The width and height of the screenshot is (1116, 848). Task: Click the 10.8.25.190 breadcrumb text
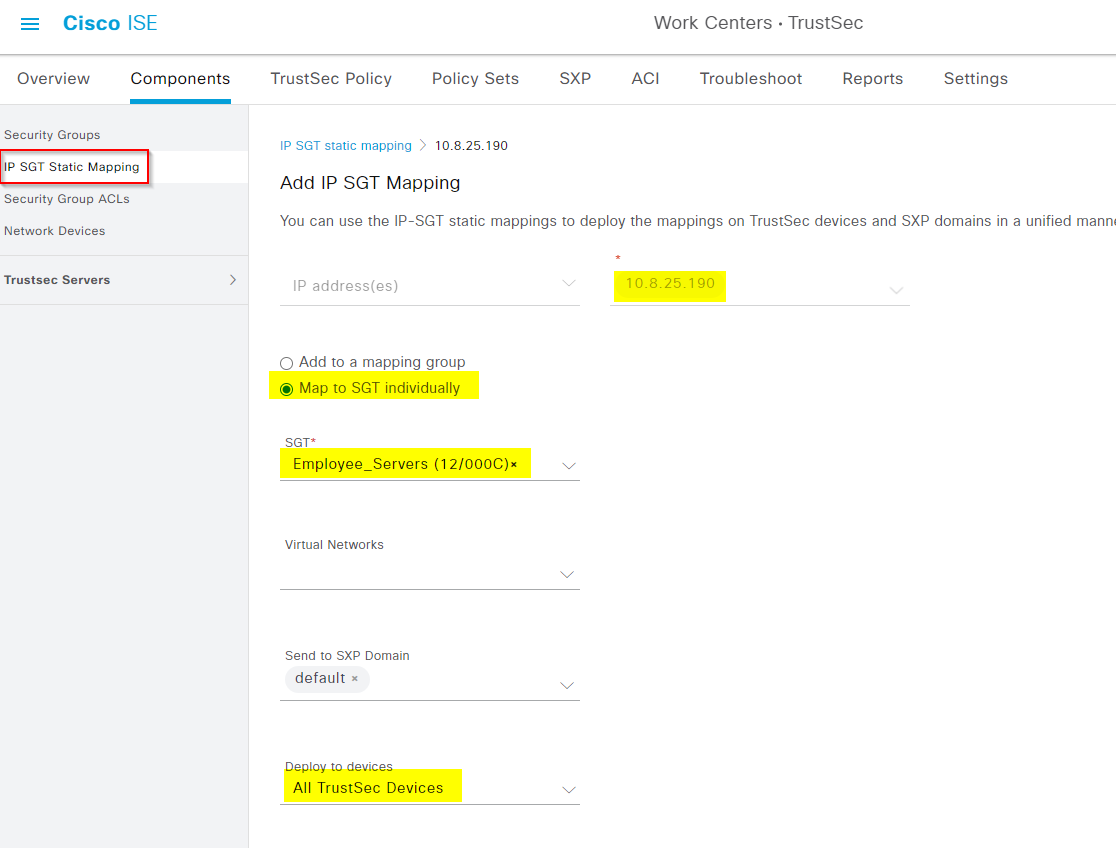point(471,145)
